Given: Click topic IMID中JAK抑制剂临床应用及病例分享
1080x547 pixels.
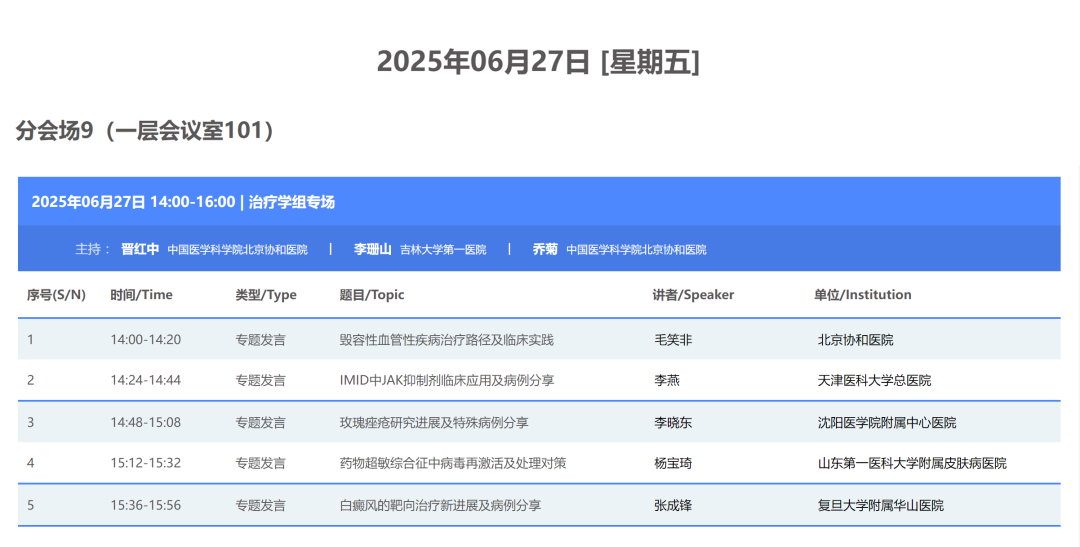Looking at the screenshot, I should 447,380.
